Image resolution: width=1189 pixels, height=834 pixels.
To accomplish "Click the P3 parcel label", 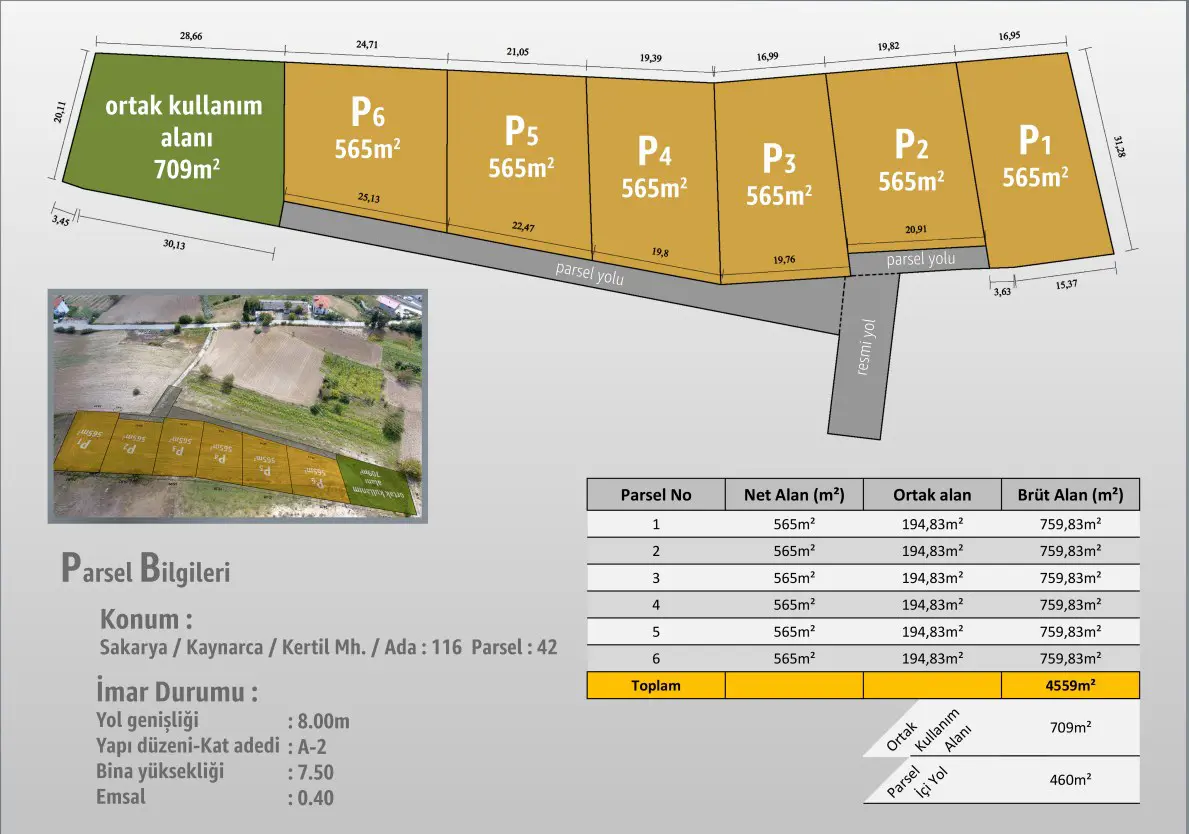I will [779, 158].
